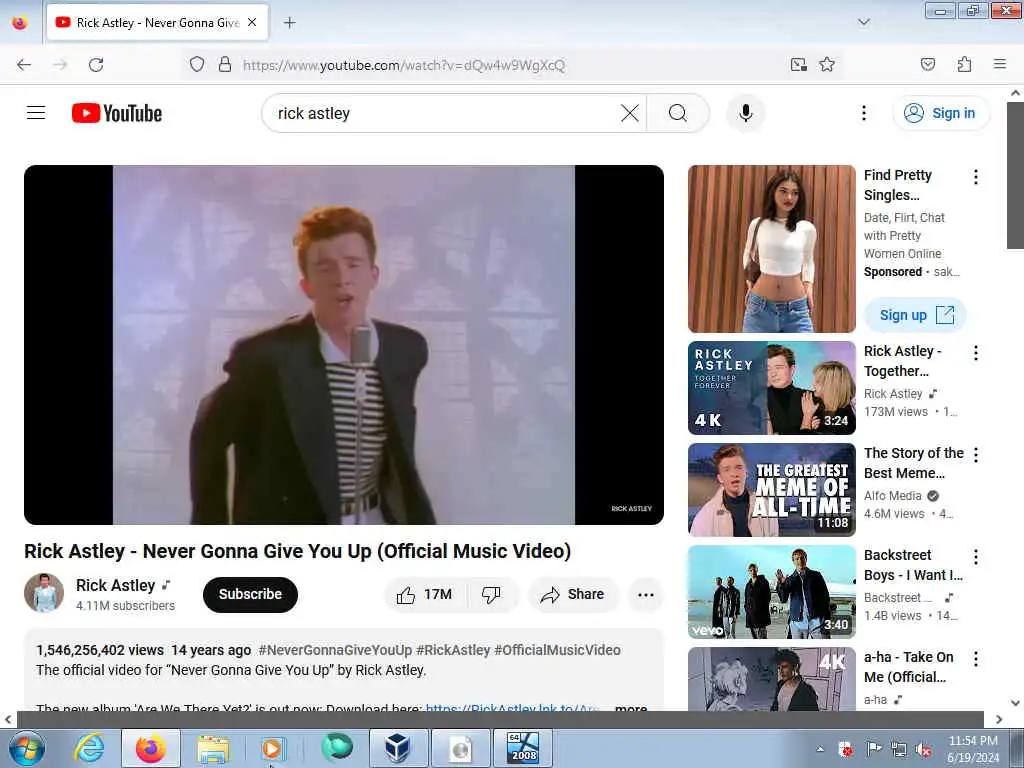This screenshot has height=768, width=1024.
Task: Open muted volume icon in system tray
Action: (923, 749)
